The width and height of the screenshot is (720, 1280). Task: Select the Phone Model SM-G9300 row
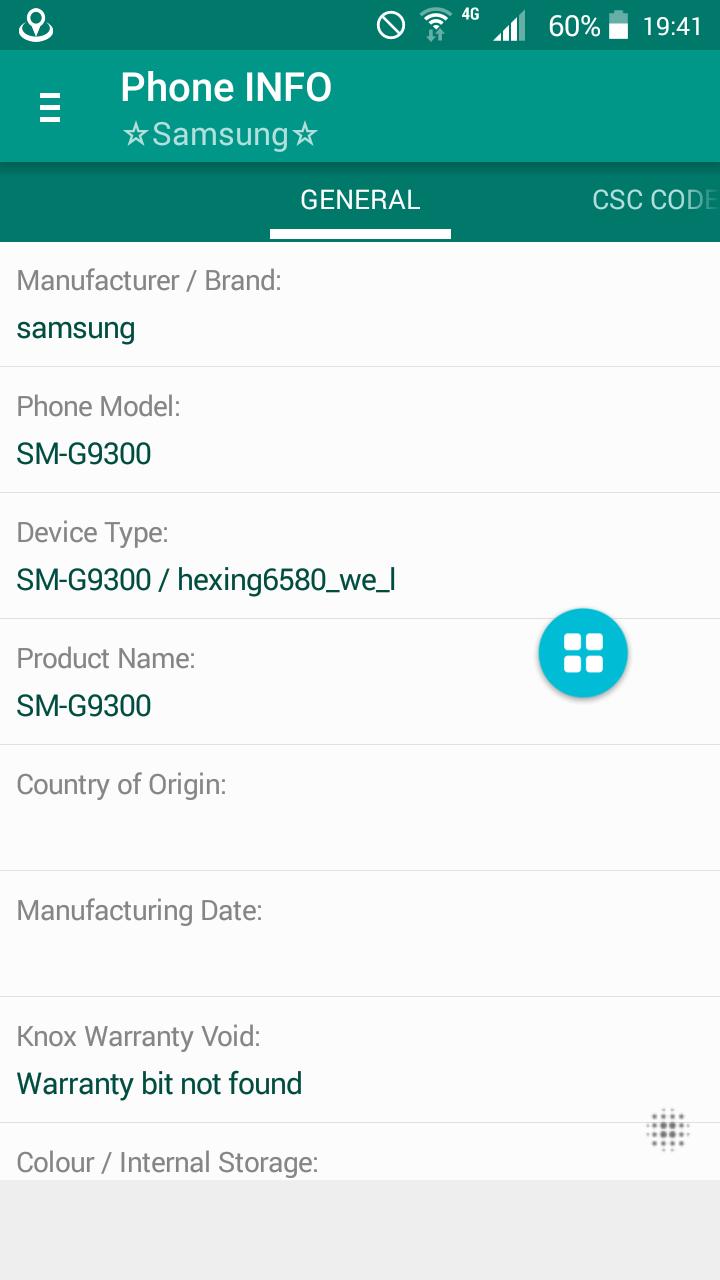tap(360, 430)
